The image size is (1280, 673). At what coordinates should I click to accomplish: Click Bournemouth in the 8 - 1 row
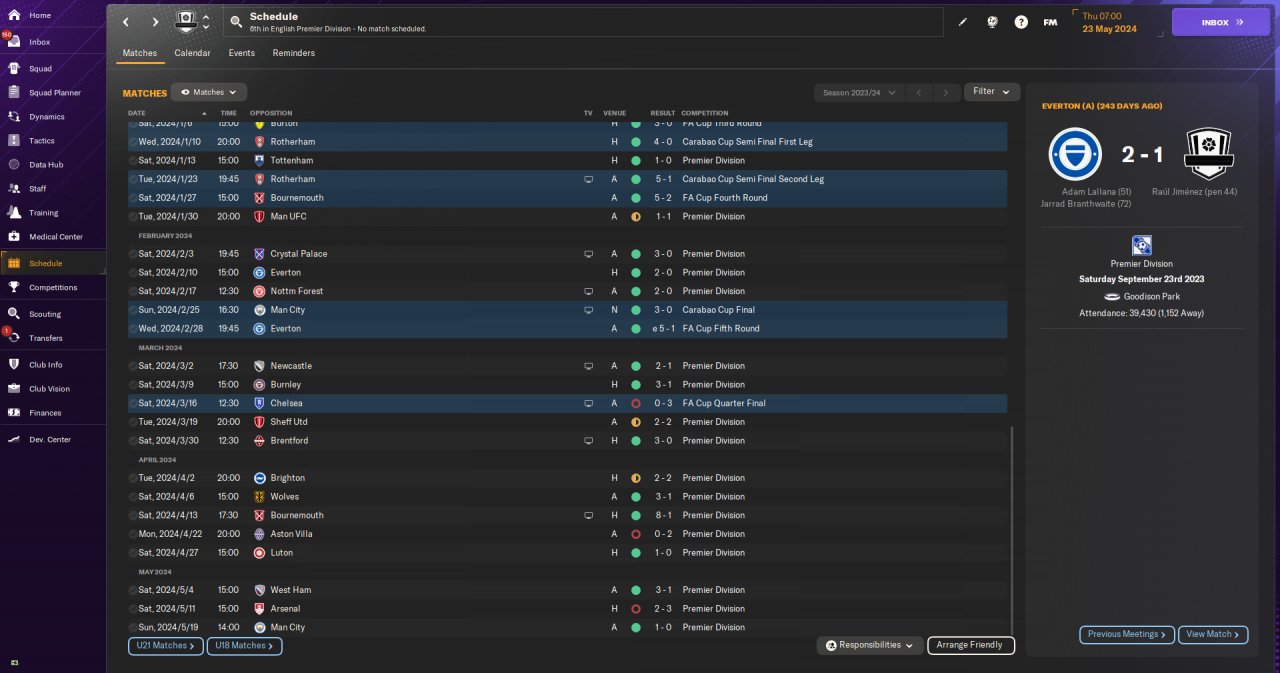(x=297, y=516)
